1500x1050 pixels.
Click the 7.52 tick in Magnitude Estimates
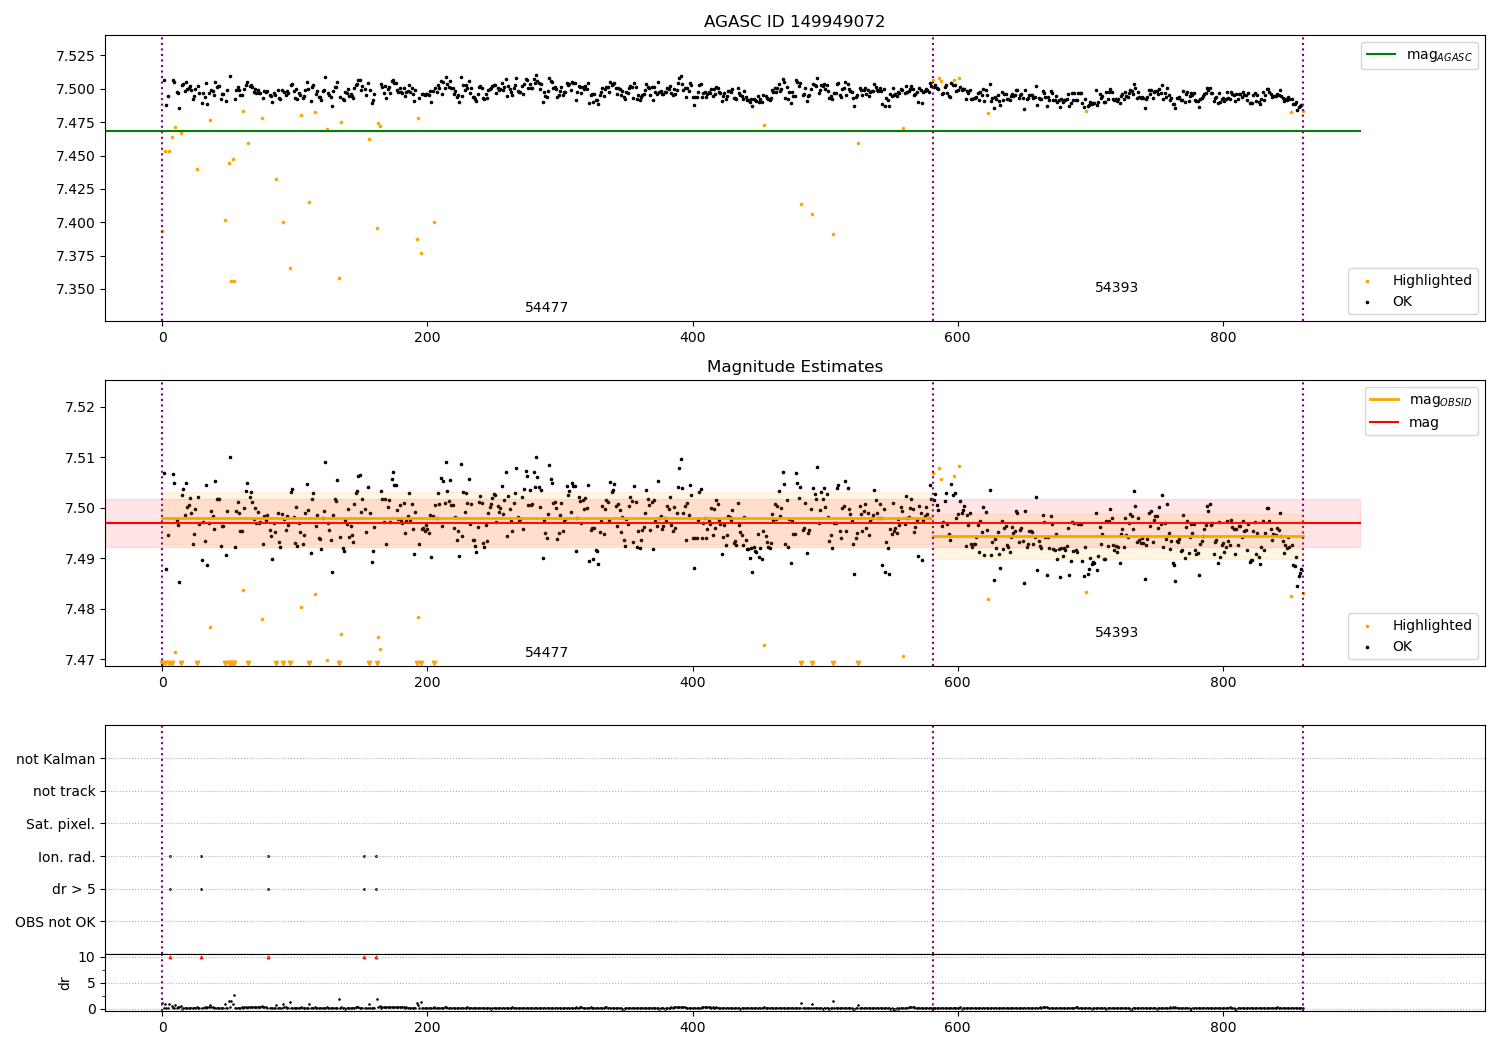[80, 408]
